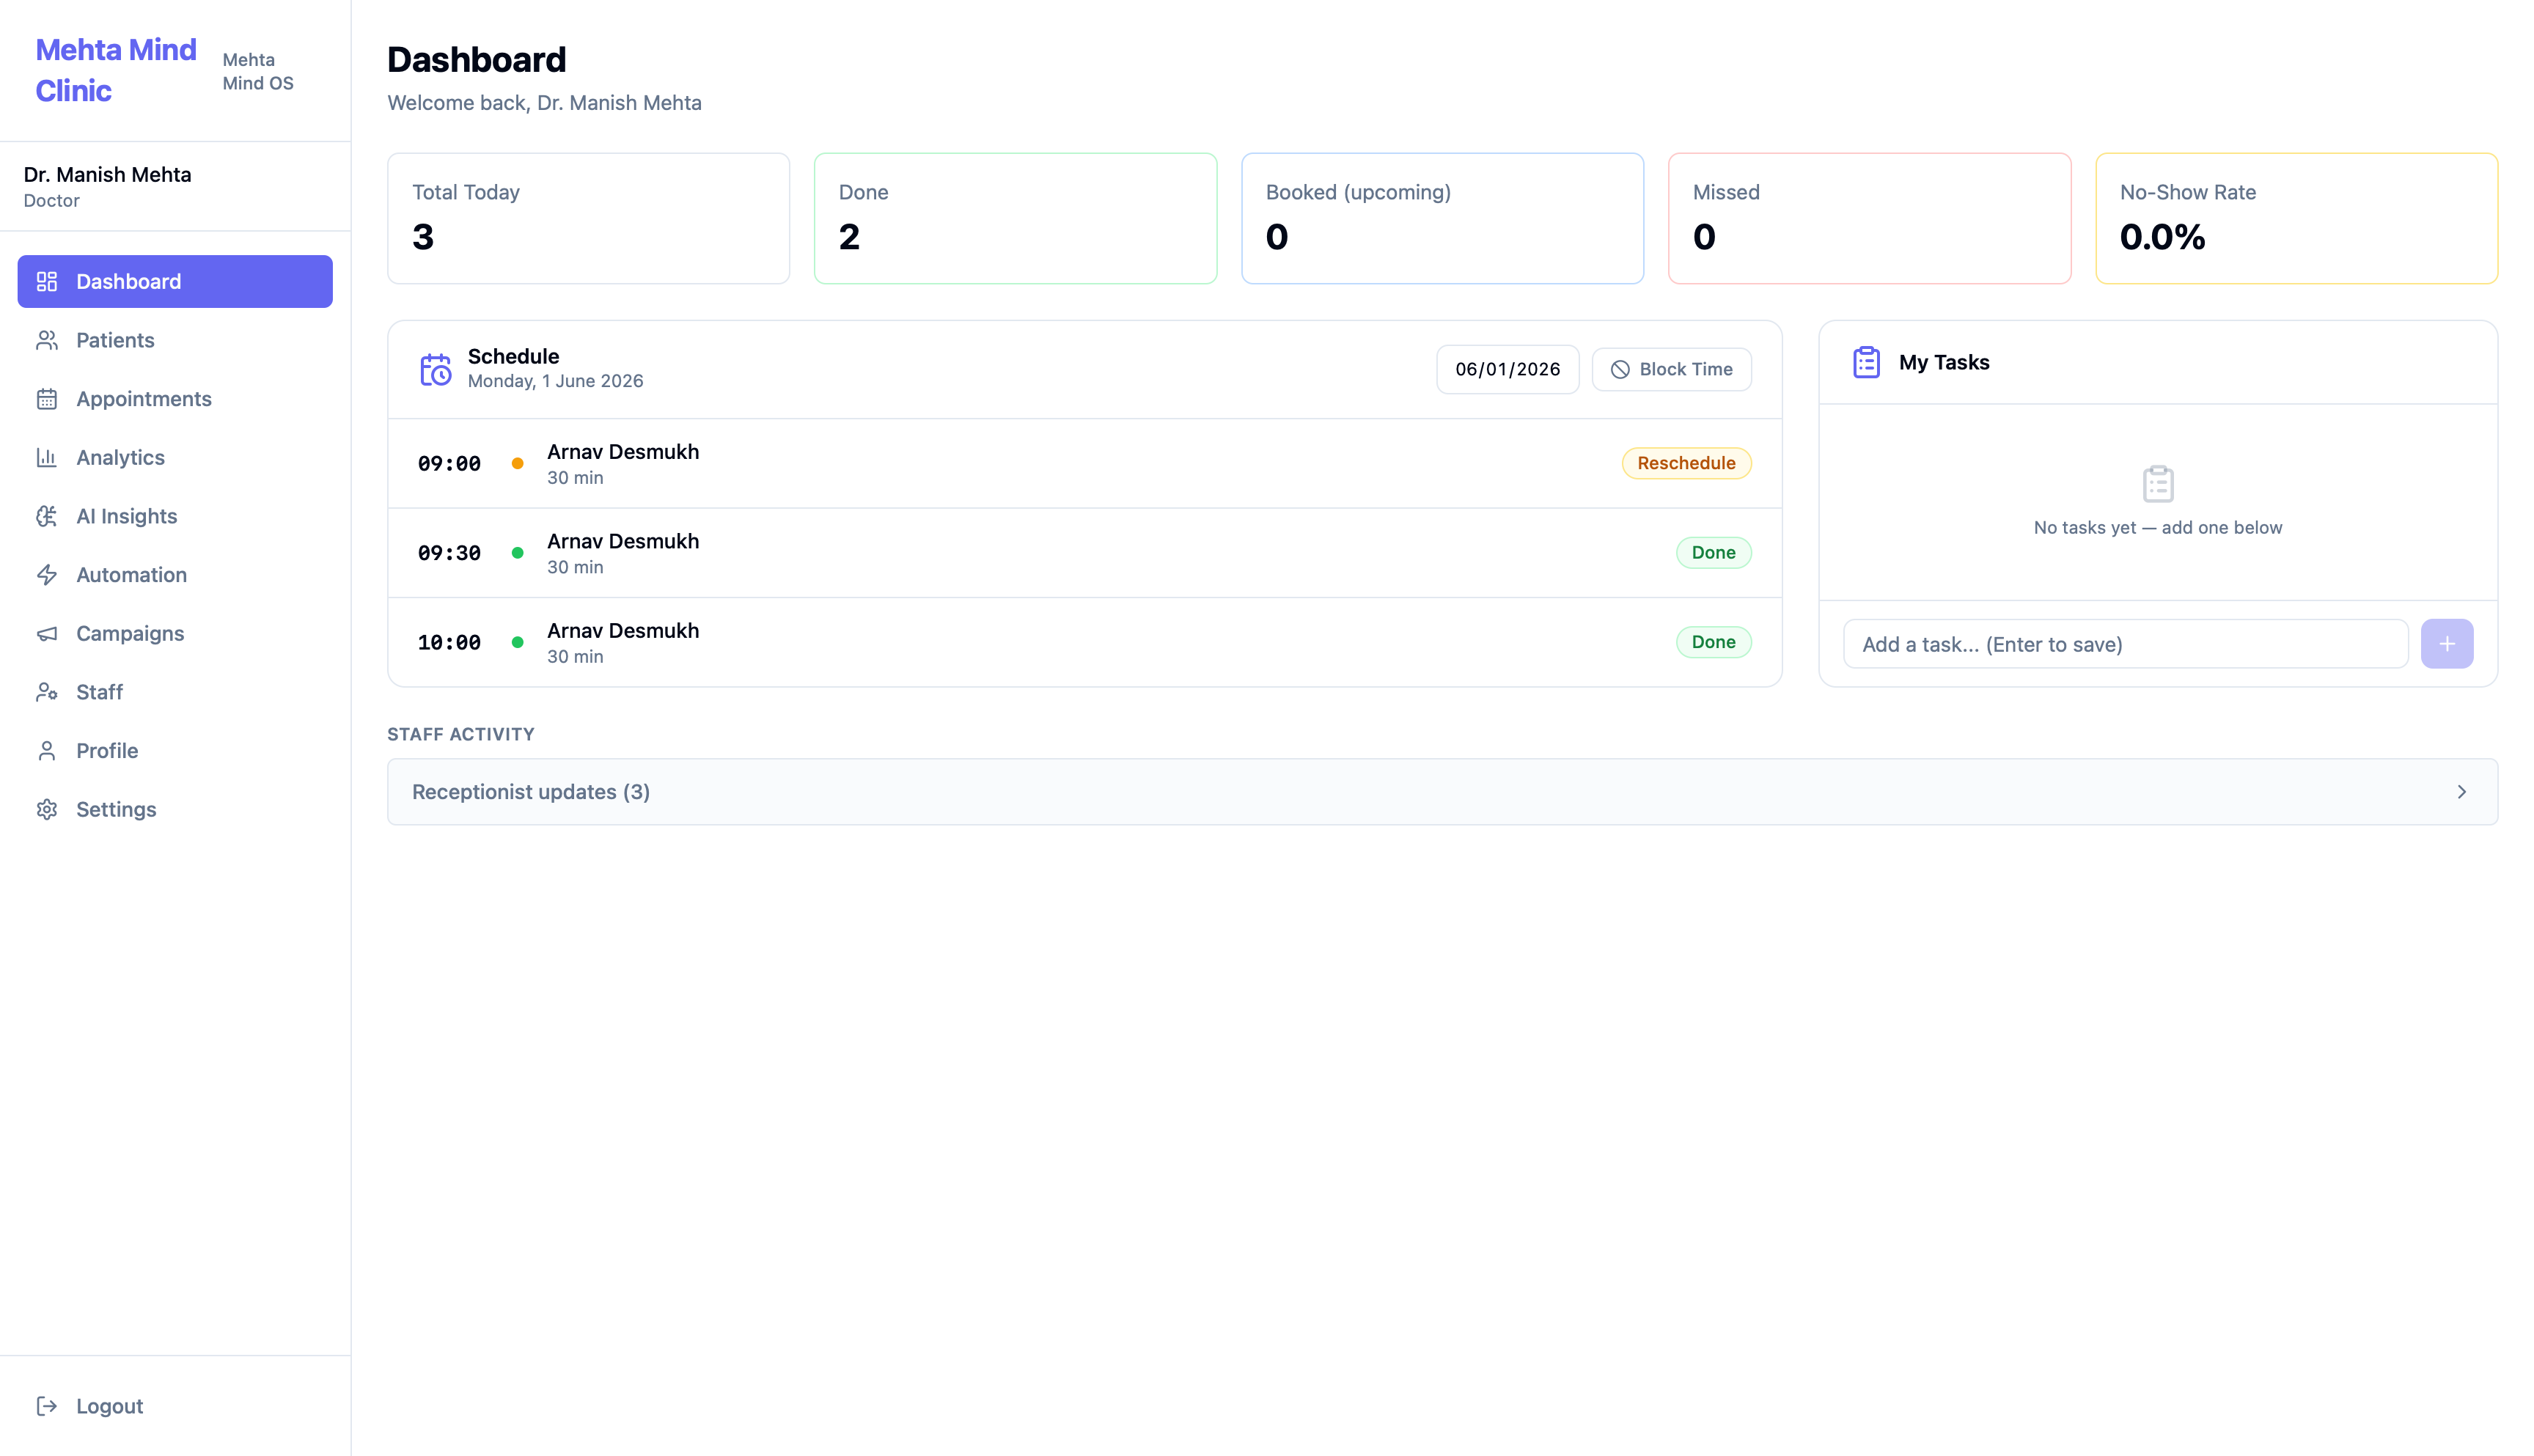
Task: Click the orange status dot at 09:00
Action: pyautogui.click(x=517, y=463)
